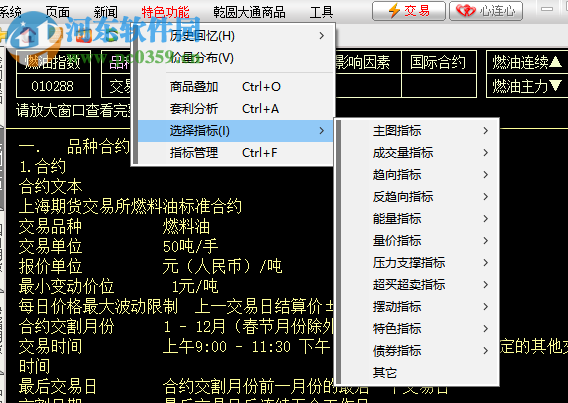
Task: Open the 新闻 menu
Action: (105, 12)
